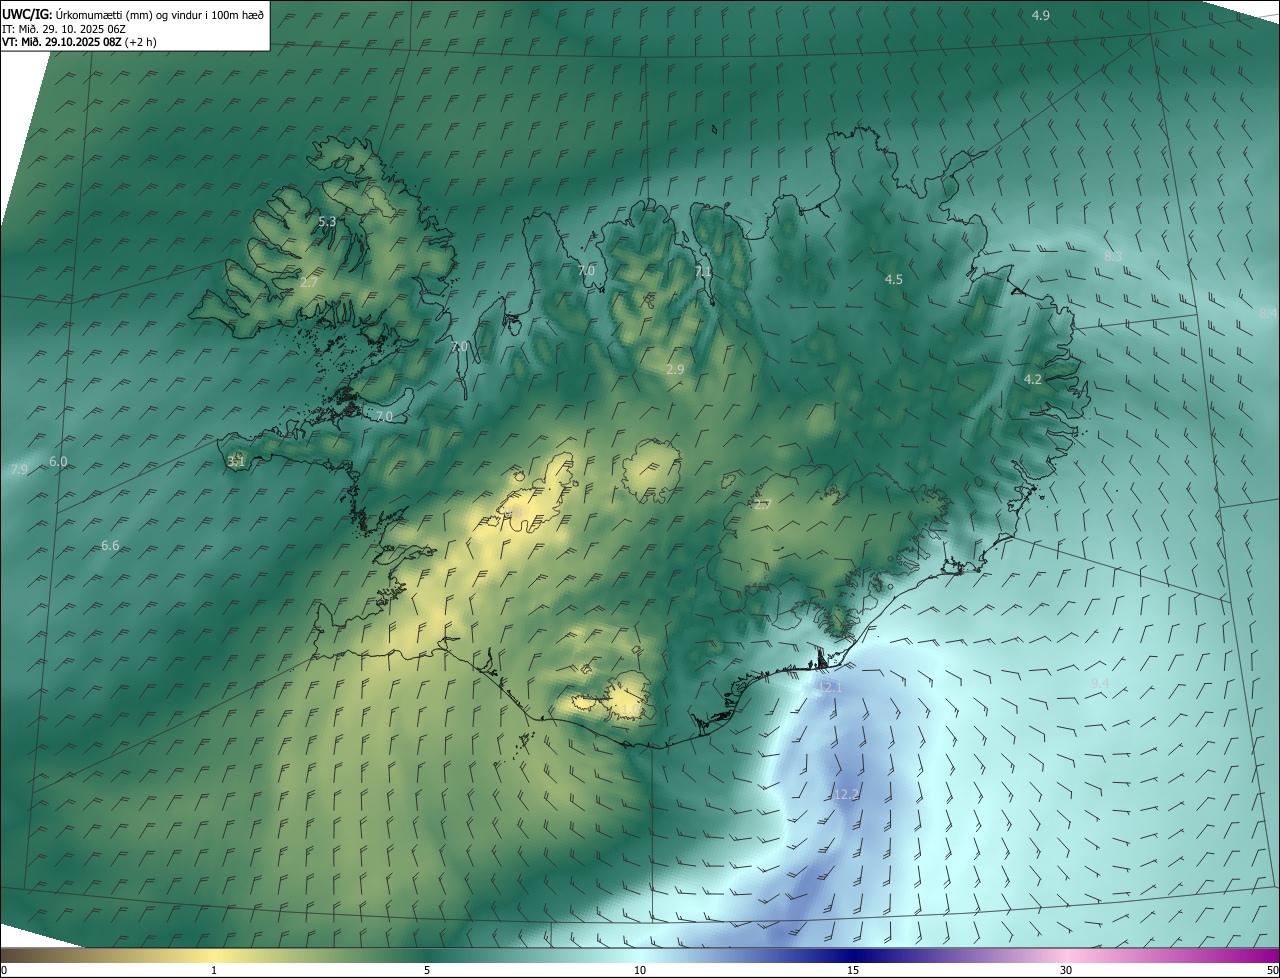Click the 3.1 value label

point(236,462)
